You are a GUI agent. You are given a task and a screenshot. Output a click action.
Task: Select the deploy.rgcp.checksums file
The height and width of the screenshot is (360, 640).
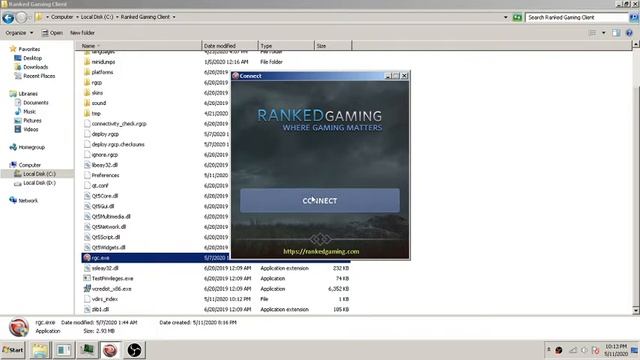(118, 144)
